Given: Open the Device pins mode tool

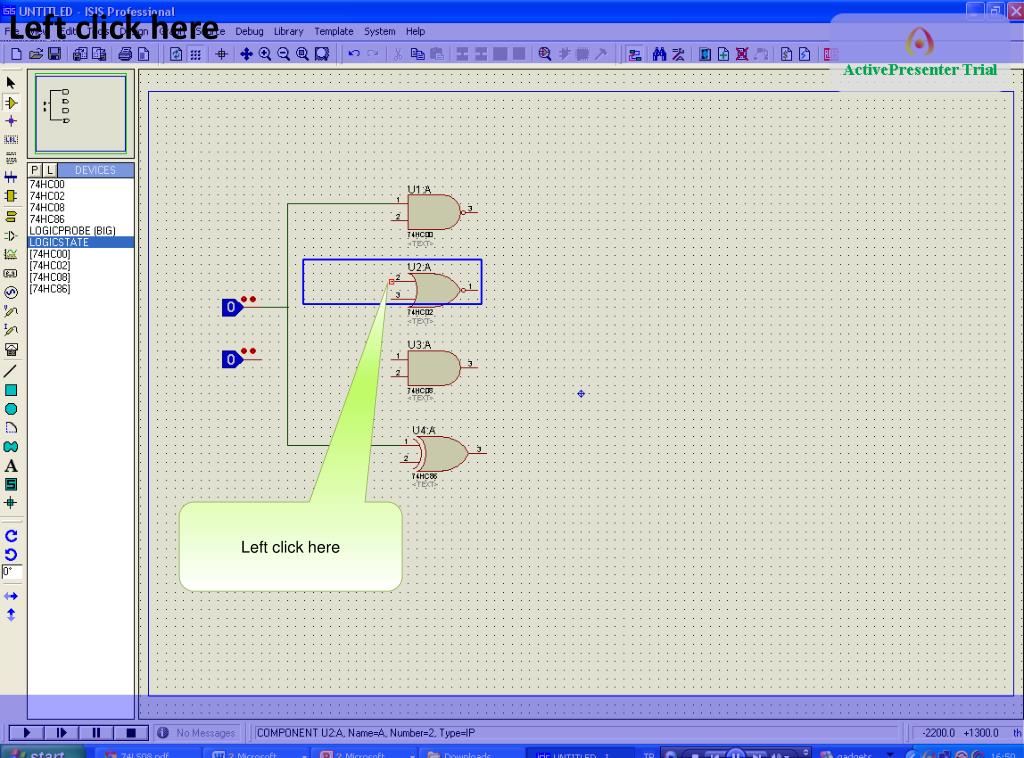Looking at the screenshot, I should 10,236.
